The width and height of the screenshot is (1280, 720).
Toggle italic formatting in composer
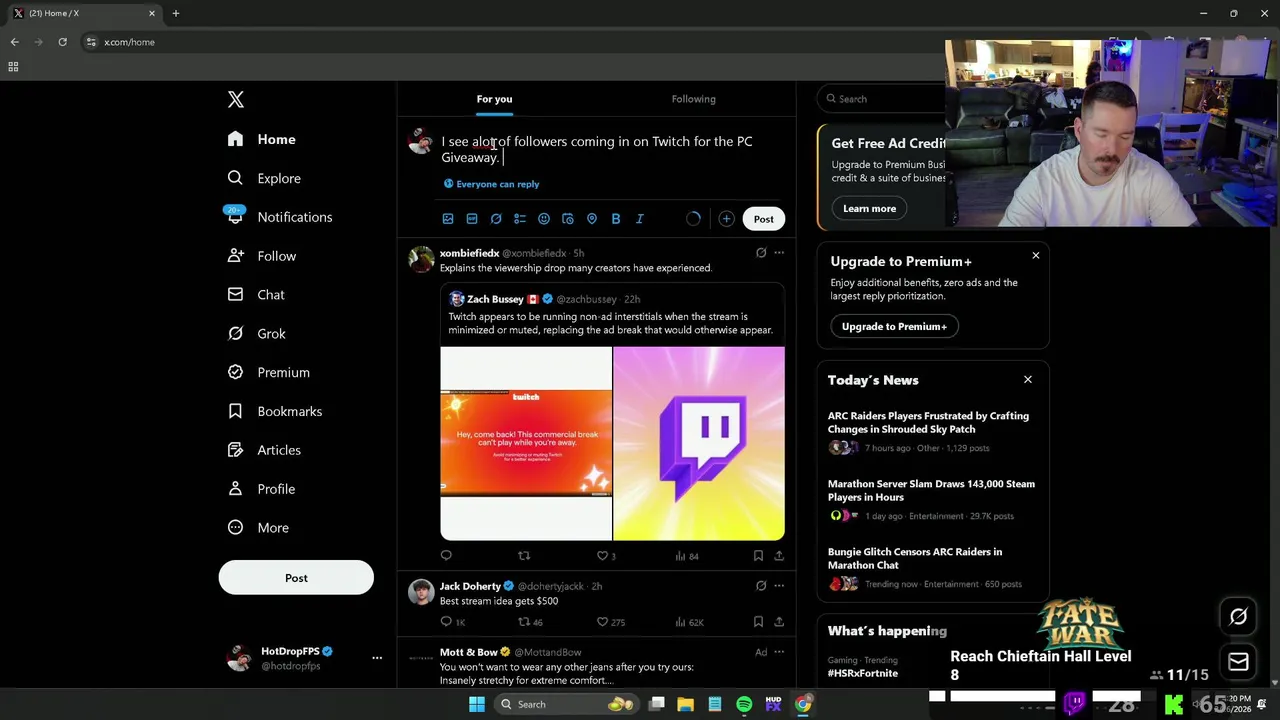coord(640,219)
